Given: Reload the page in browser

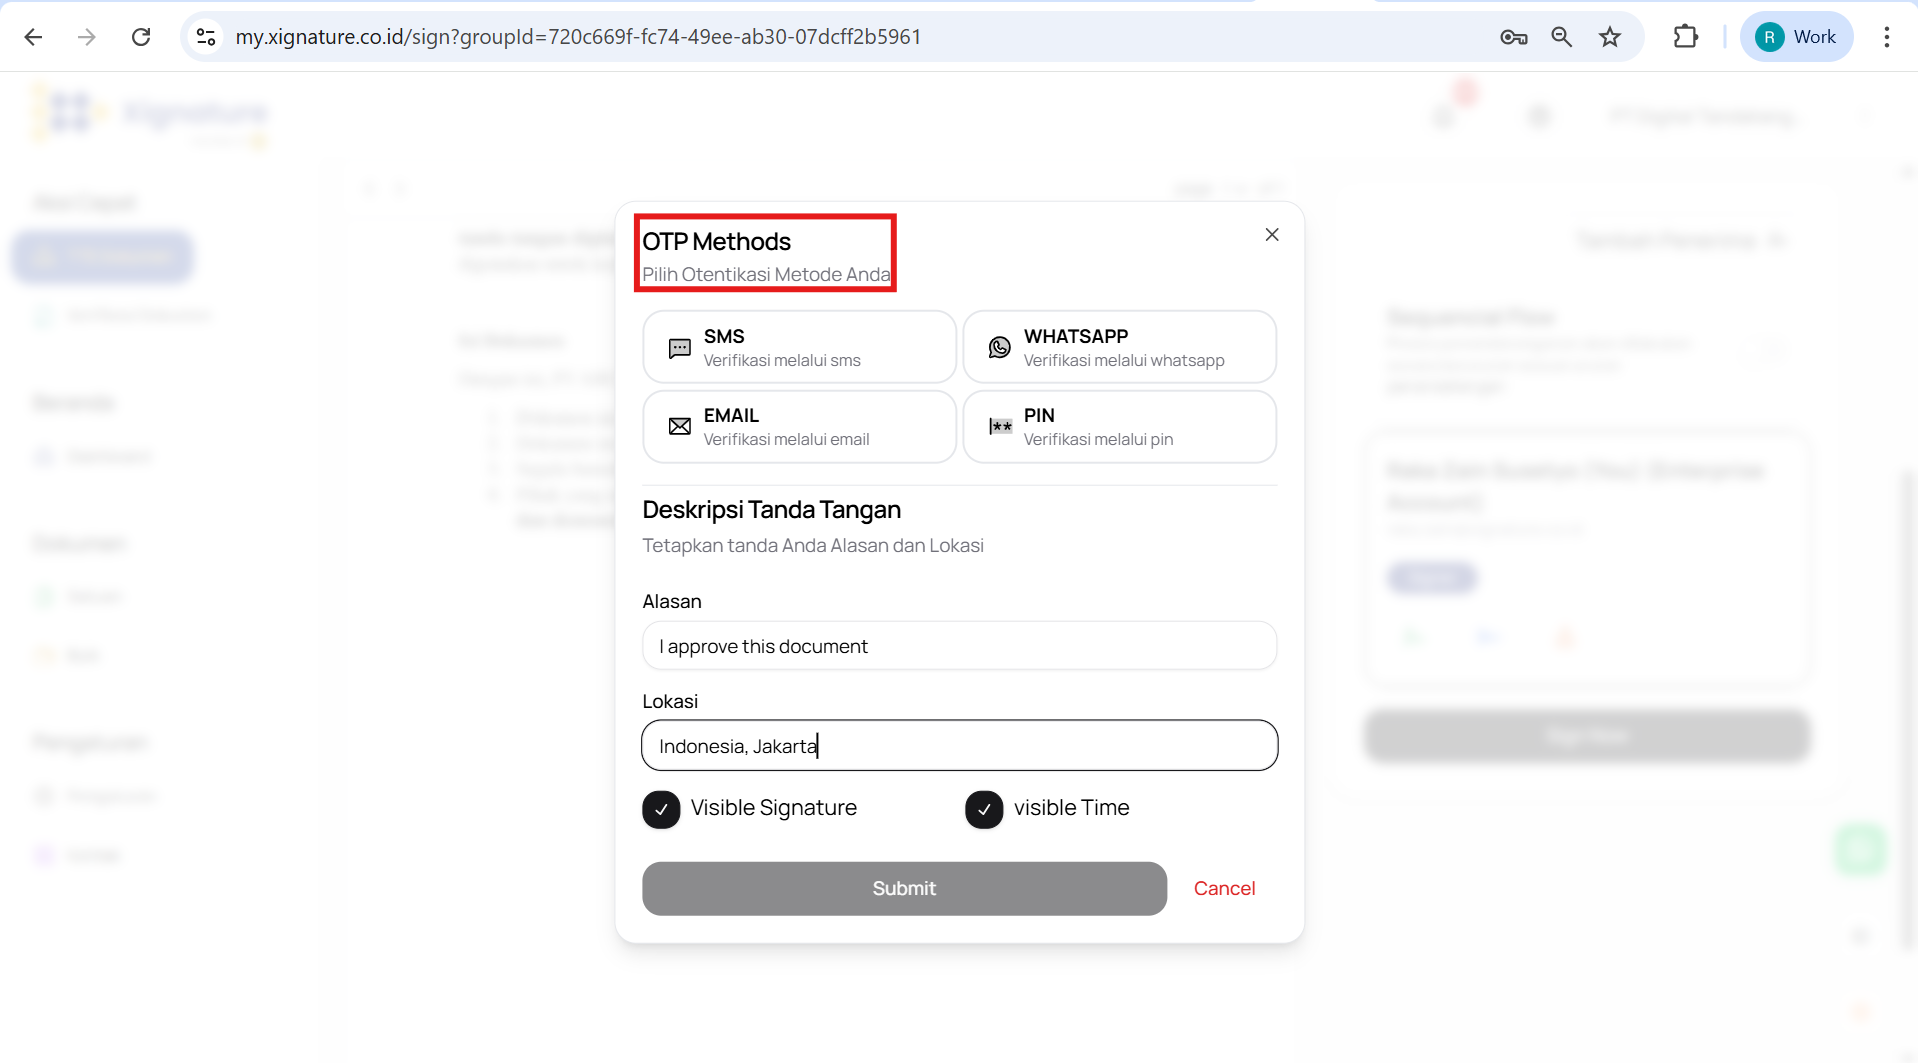Looking at the screenshot, I should (141, 37).
